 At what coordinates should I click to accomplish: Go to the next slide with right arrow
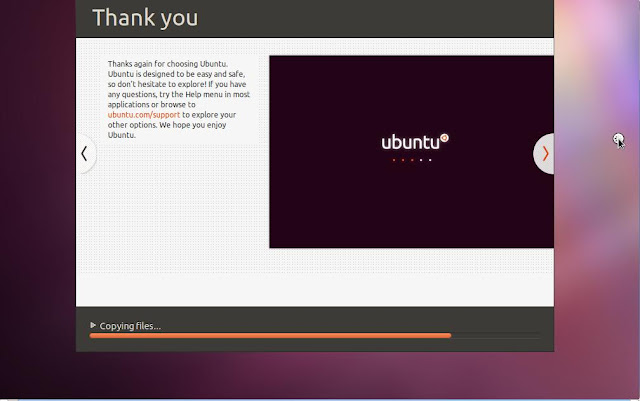click(x=544, y=154)
